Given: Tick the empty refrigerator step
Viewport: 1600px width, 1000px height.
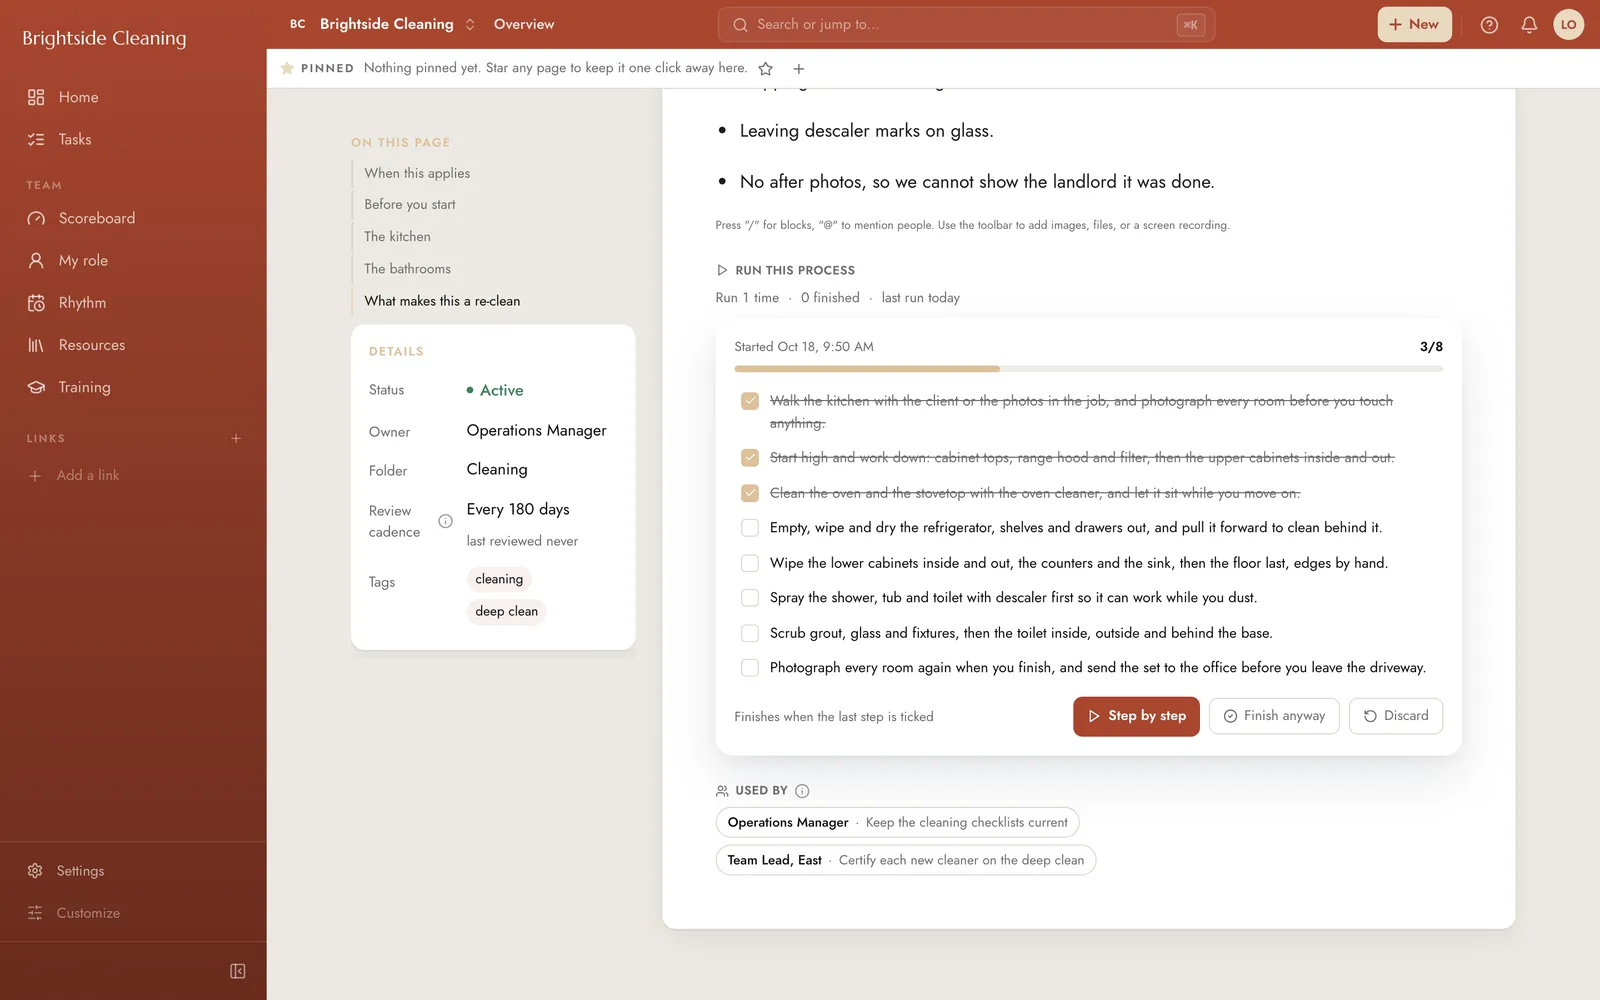Looking at the screenshot, I should pos(750,528).
